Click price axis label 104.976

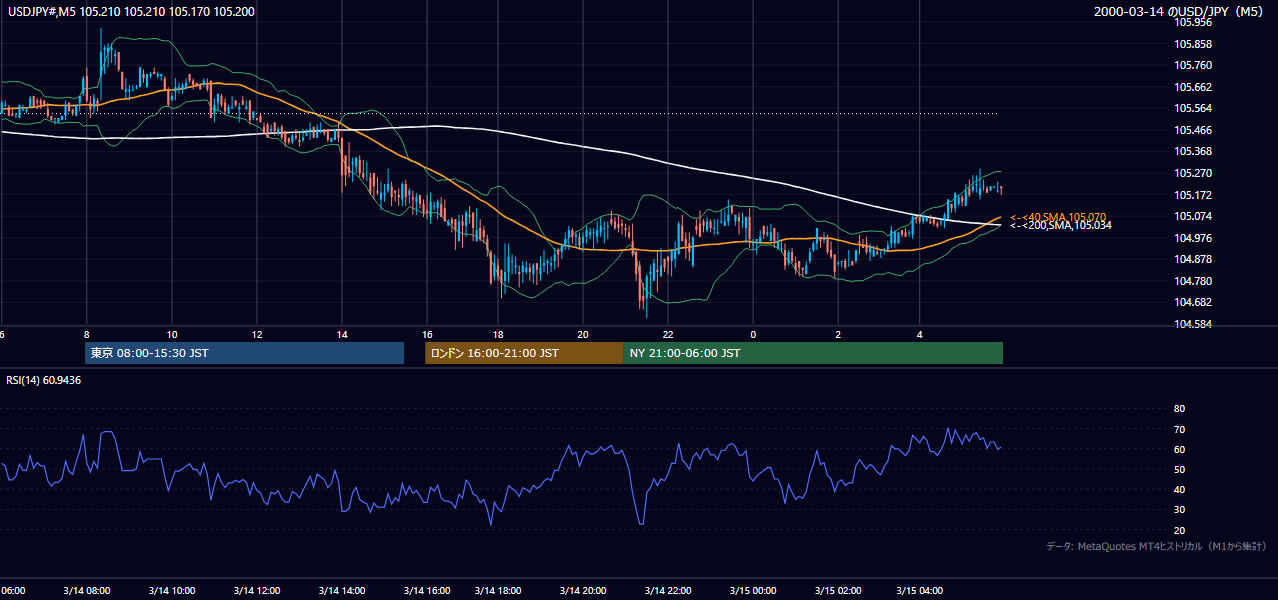(x=1194, y=238)
